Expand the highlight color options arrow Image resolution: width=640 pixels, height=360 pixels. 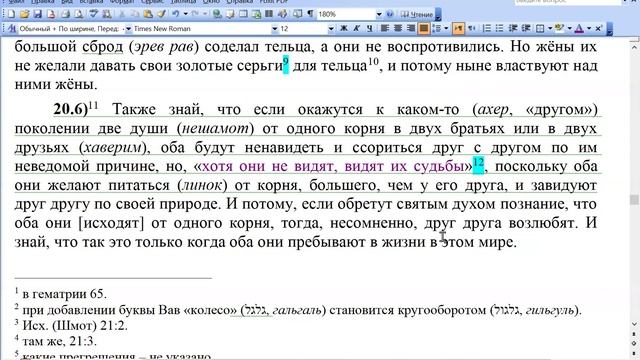coord(569,28)
